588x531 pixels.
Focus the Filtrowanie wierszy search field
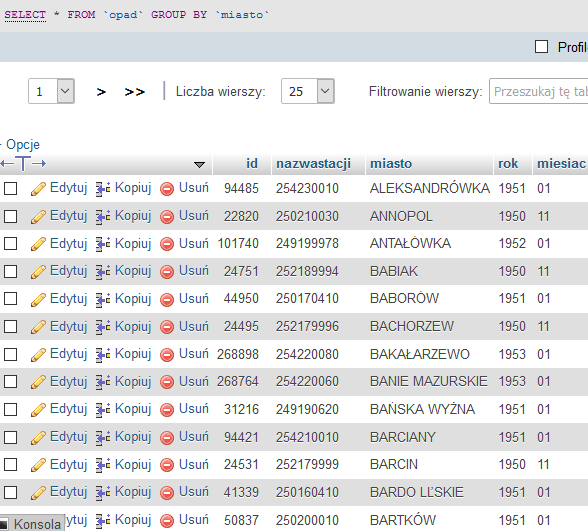point(538,91)
